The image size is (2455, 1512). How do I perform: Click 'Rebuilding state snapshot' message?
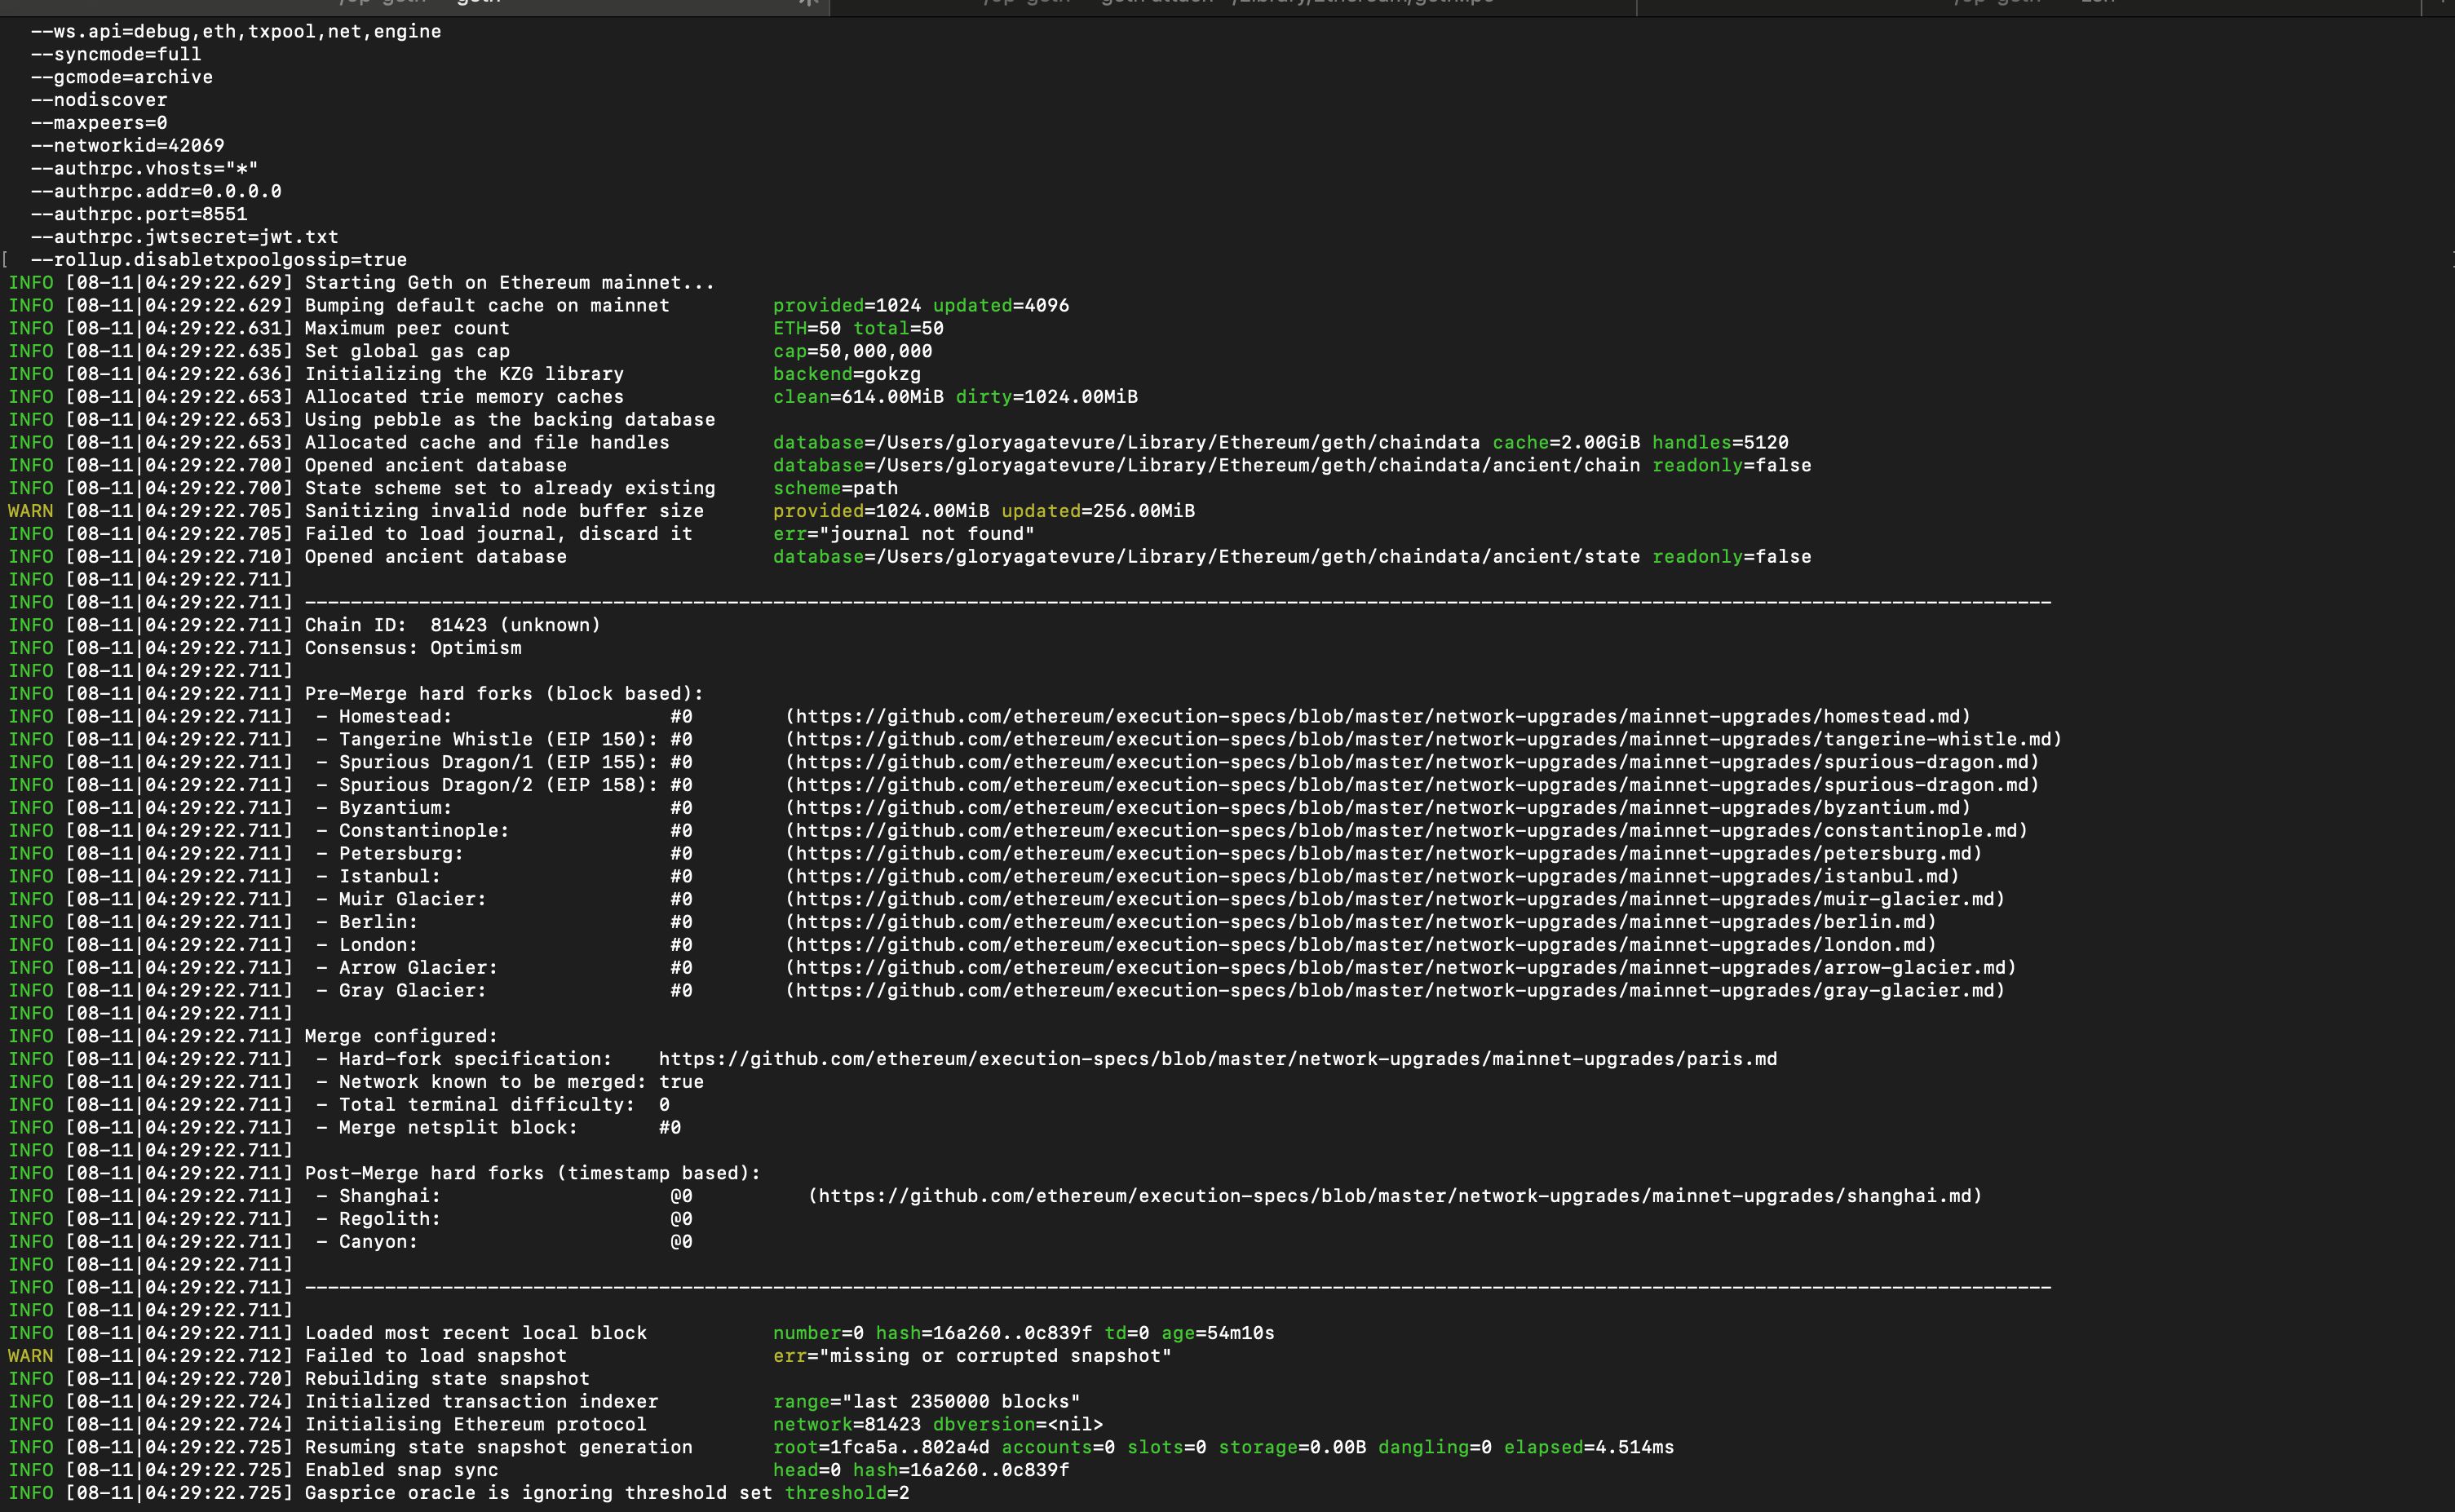(447, 1379)
